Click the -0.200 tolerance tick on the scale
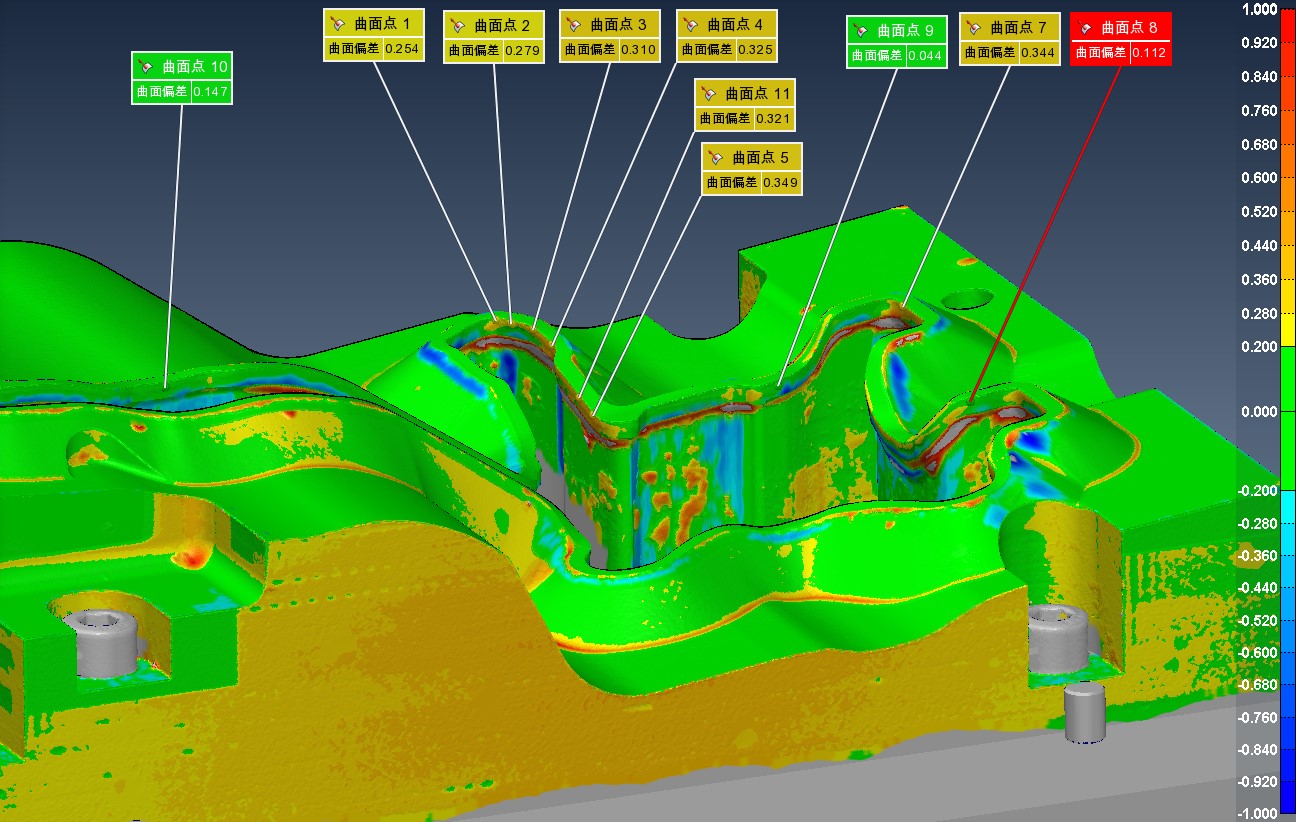 pos(1260,491)
